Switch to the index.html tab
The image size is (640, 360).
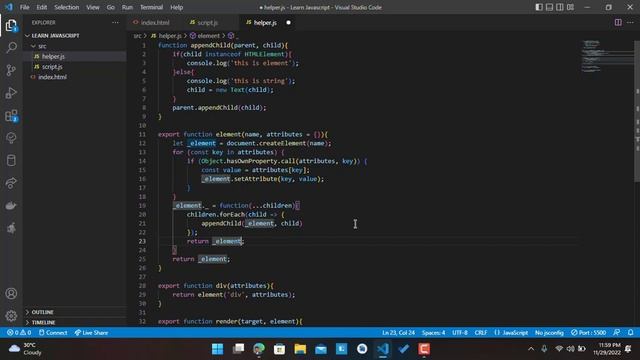tap(156, 22)
